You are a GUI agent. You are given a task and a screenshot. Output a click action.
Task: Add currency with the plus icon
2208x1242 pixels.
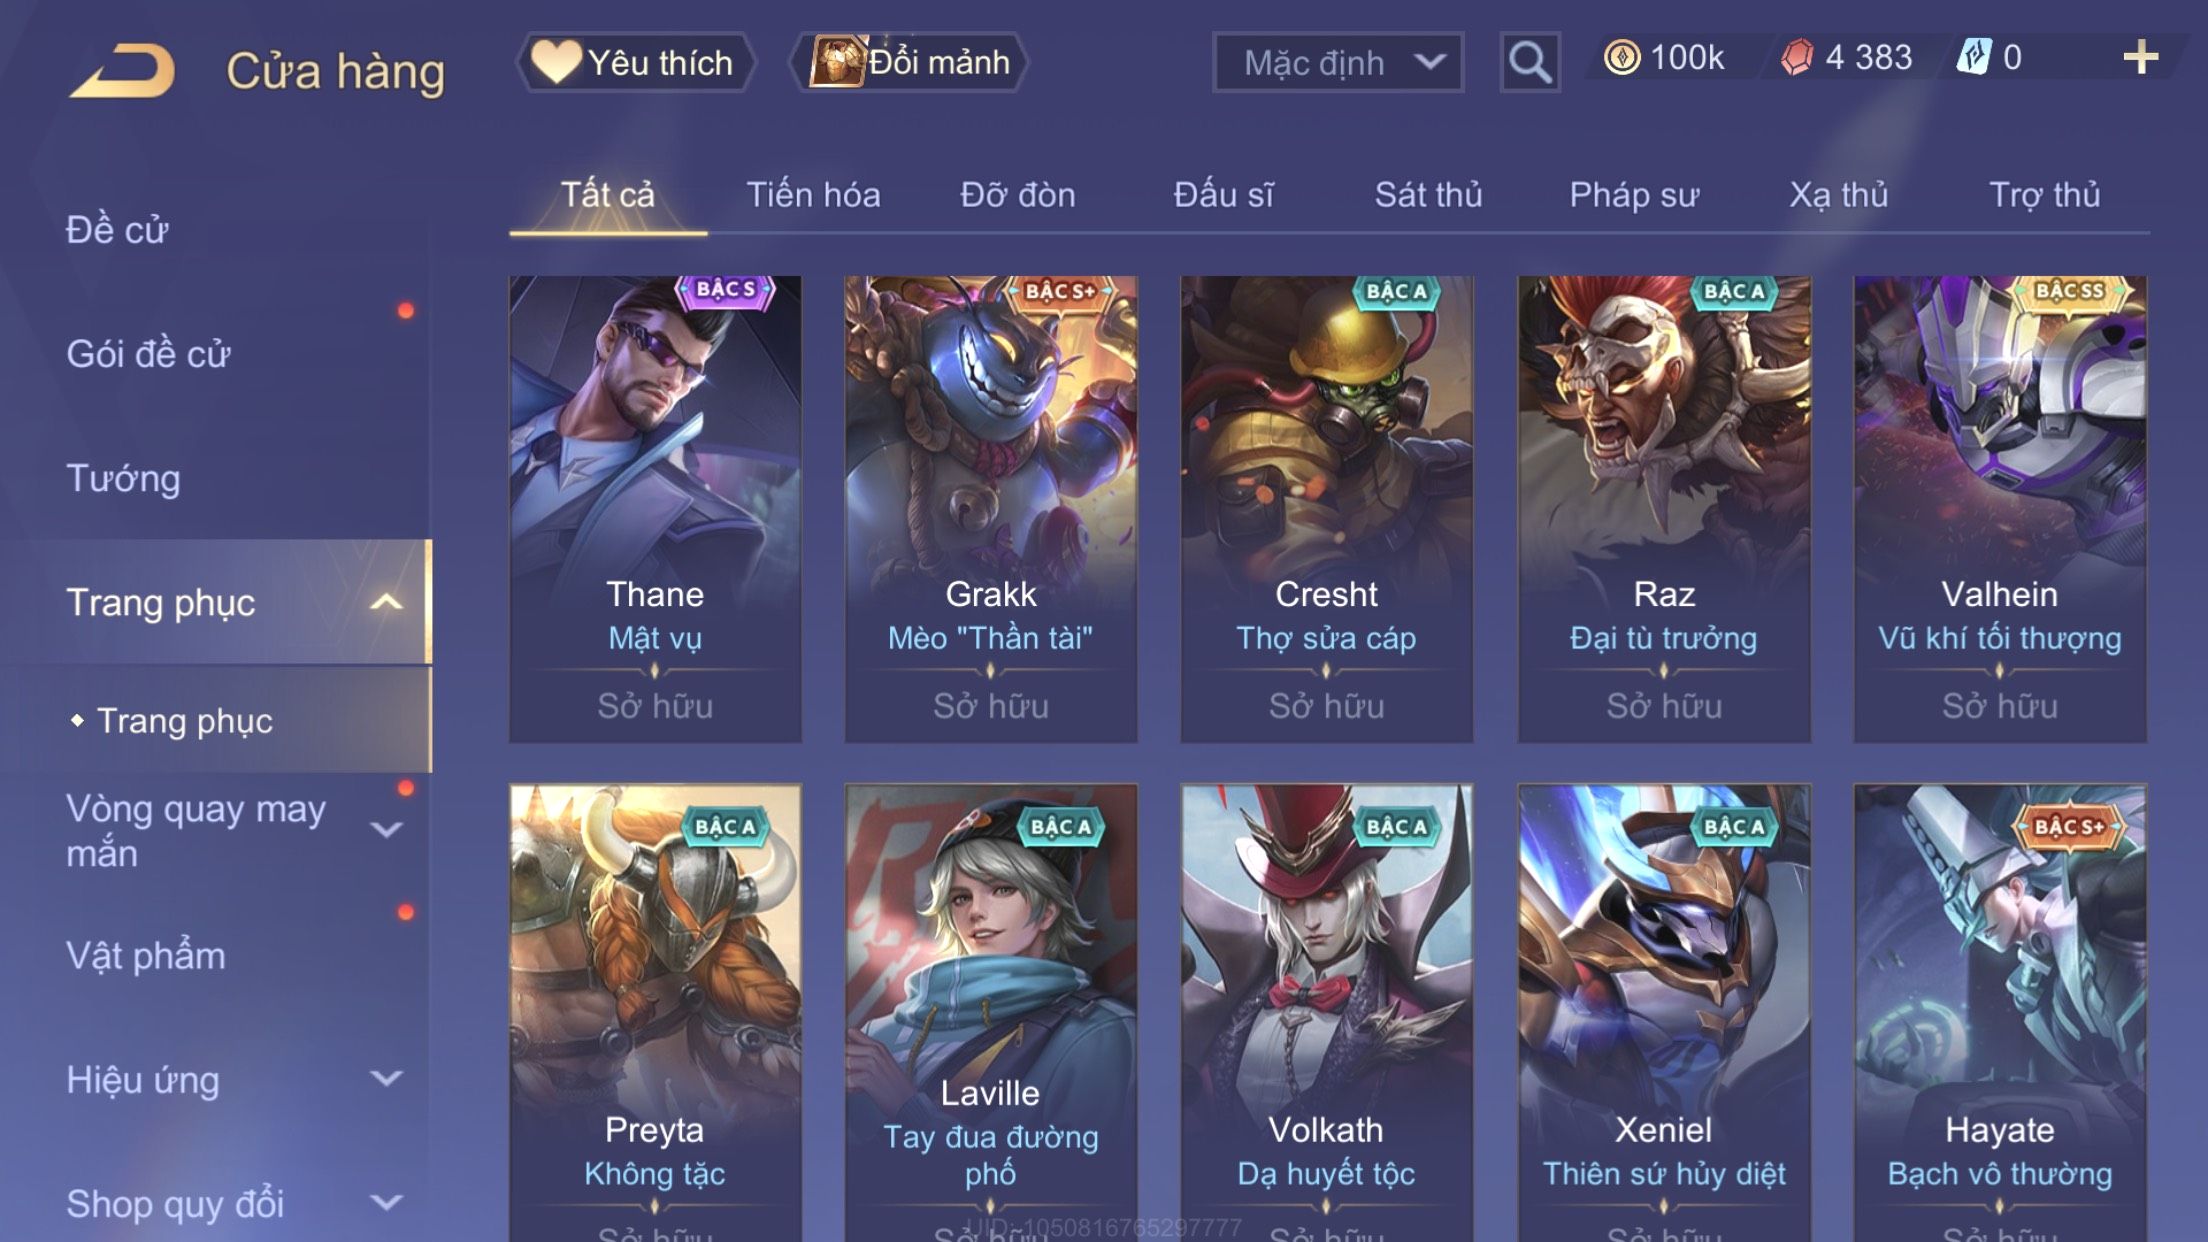pos(2140,57)
